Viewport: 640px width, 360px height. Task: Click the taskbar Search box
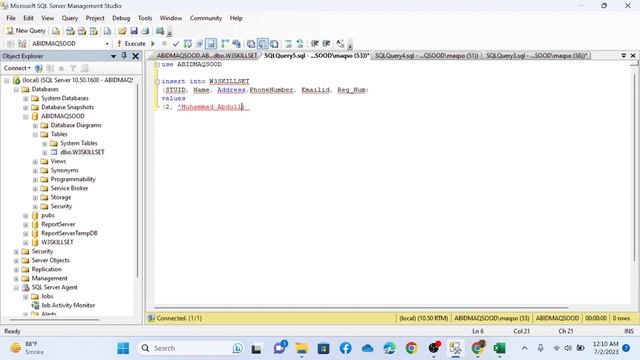(x=191, y=348)
